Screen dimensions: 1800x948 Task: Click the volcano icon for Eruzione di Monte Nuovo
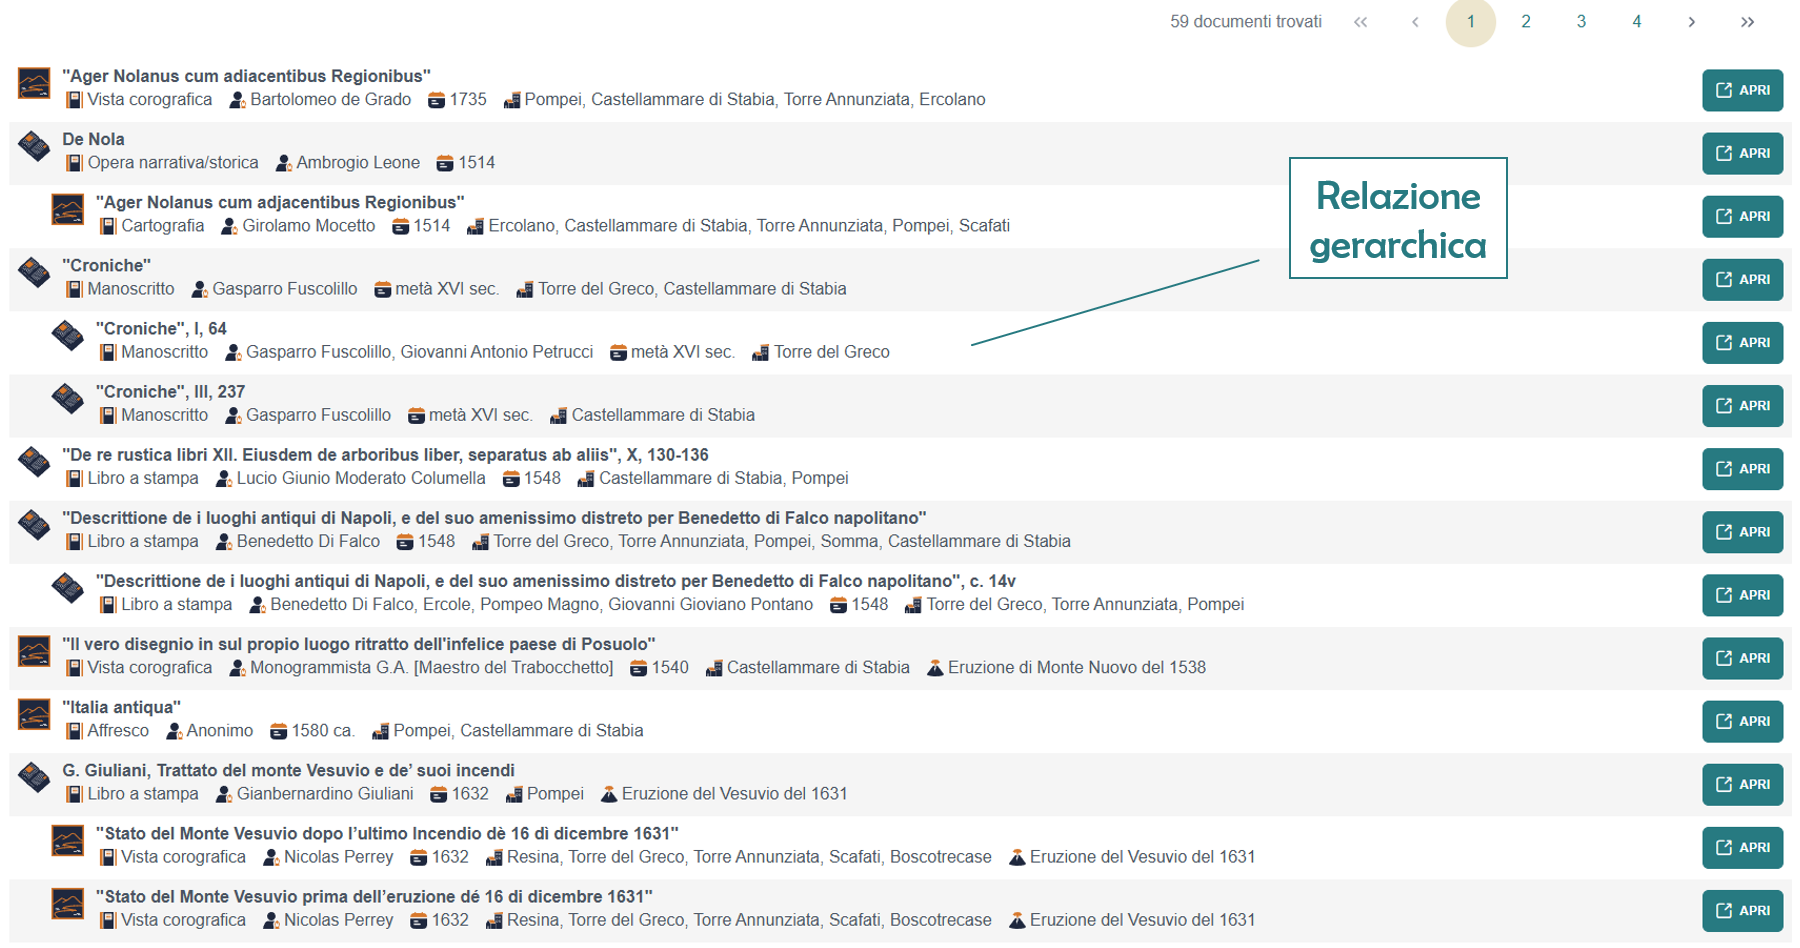pyautogui.click(x=935, y=668)
